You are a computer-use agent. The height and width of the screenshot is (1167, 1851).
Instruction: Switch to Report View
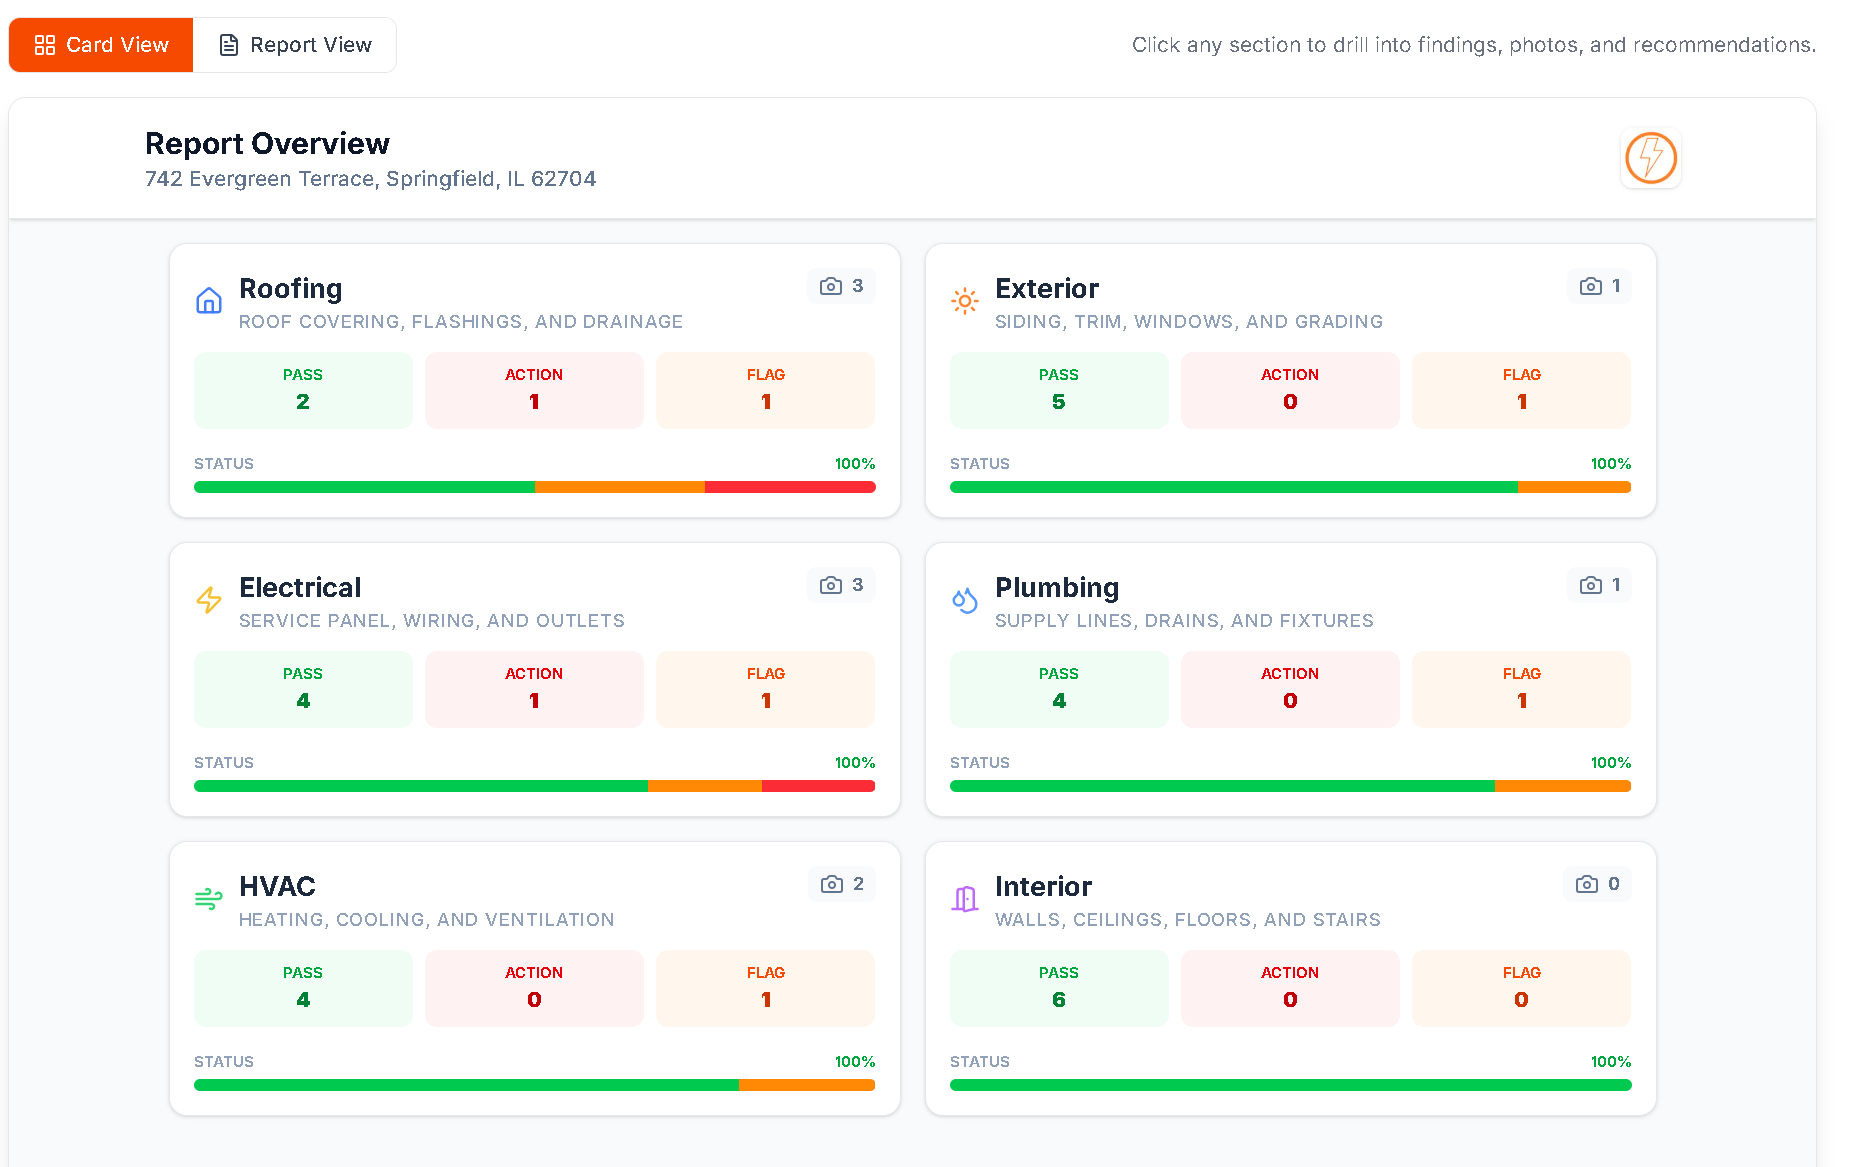295,45
